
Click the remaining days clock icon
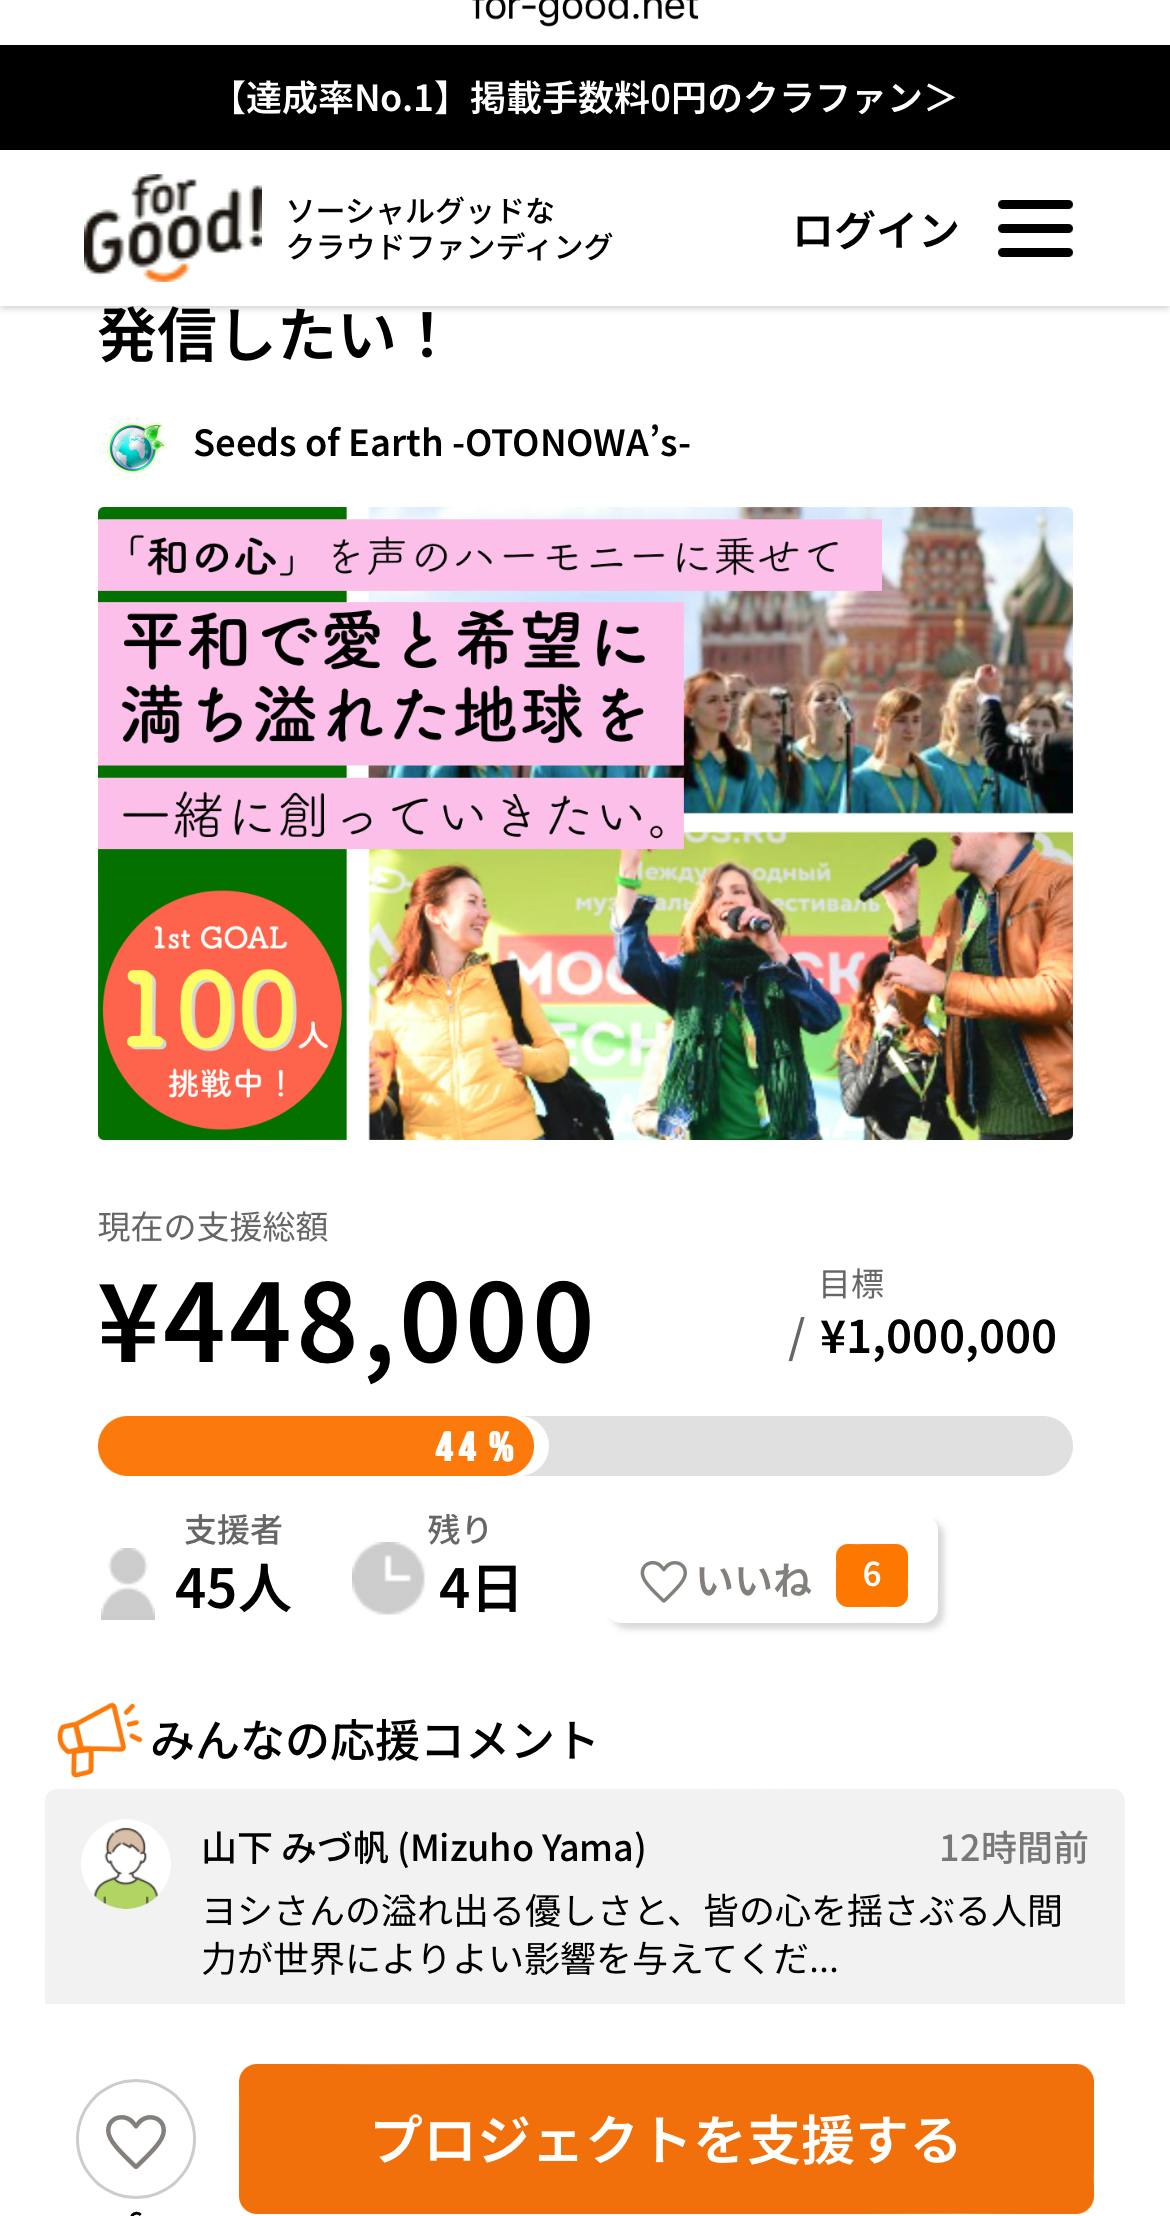point(388,1578)
